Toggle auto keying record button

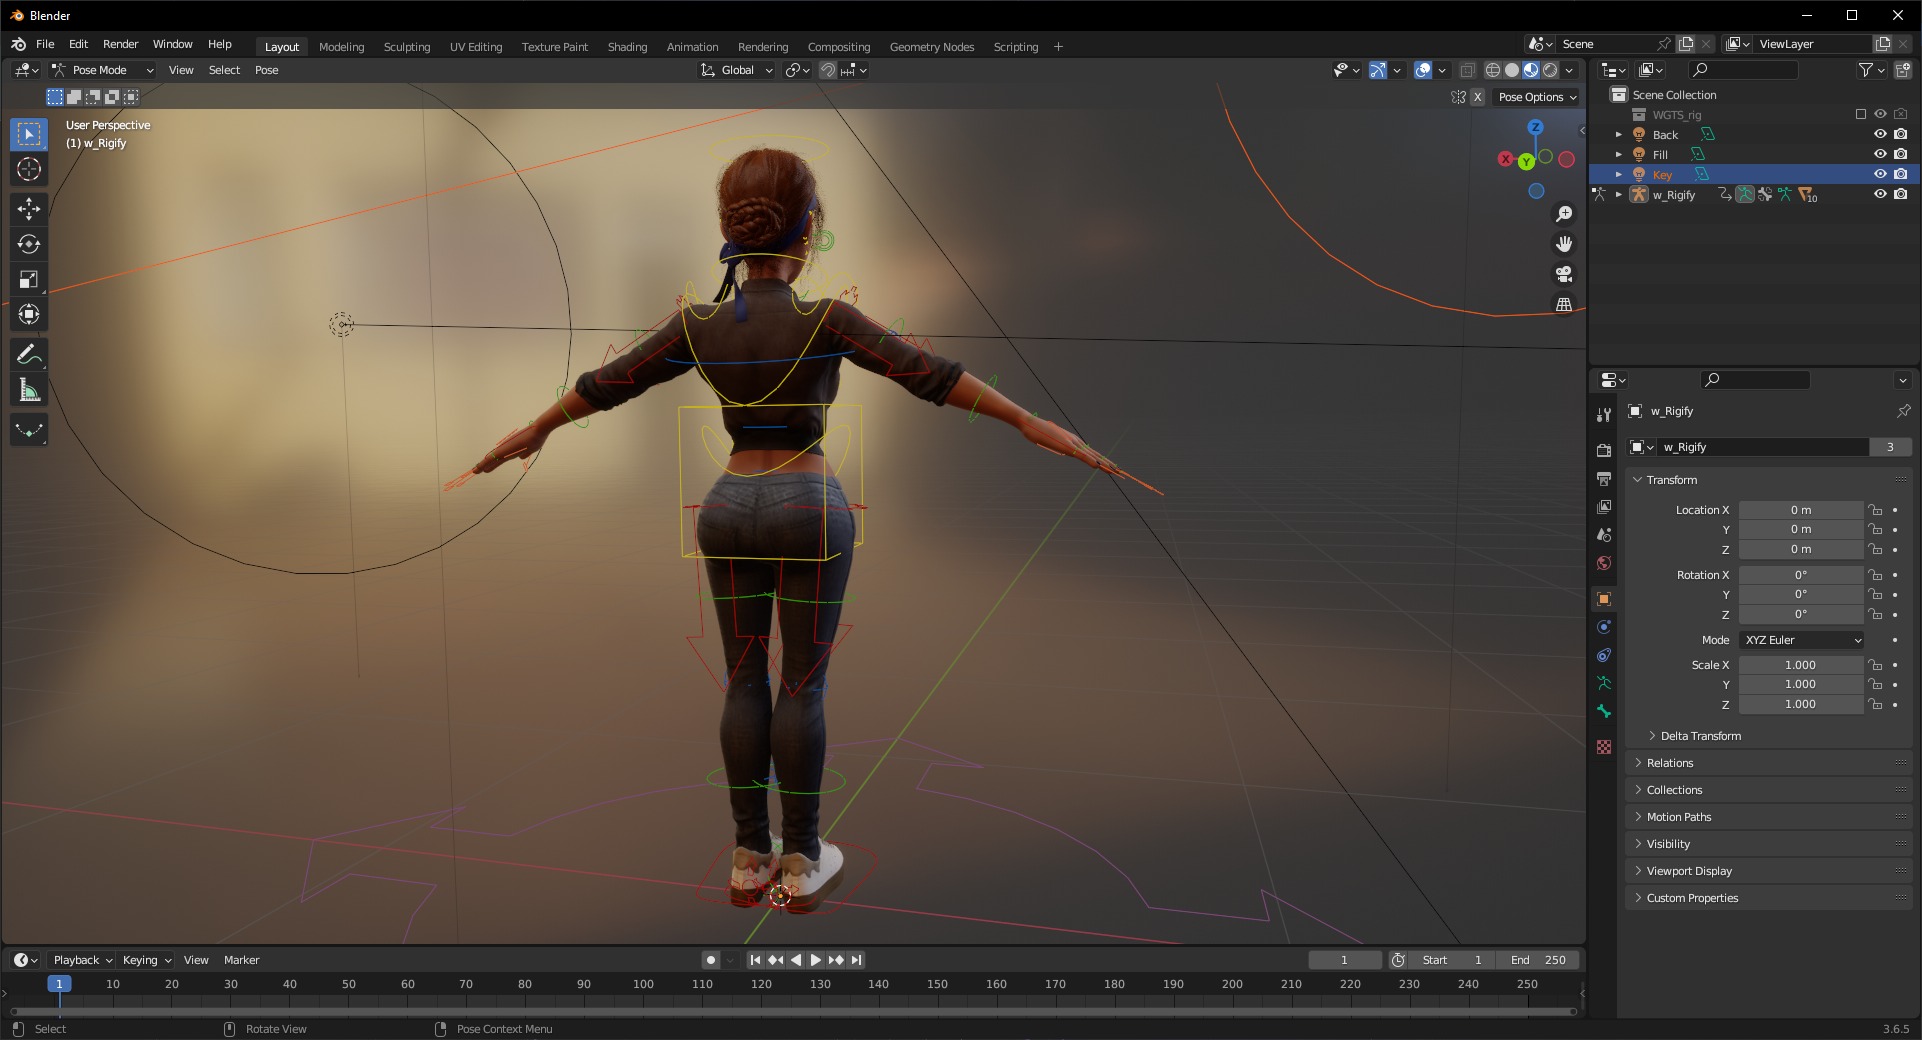(x=711, y=960)
